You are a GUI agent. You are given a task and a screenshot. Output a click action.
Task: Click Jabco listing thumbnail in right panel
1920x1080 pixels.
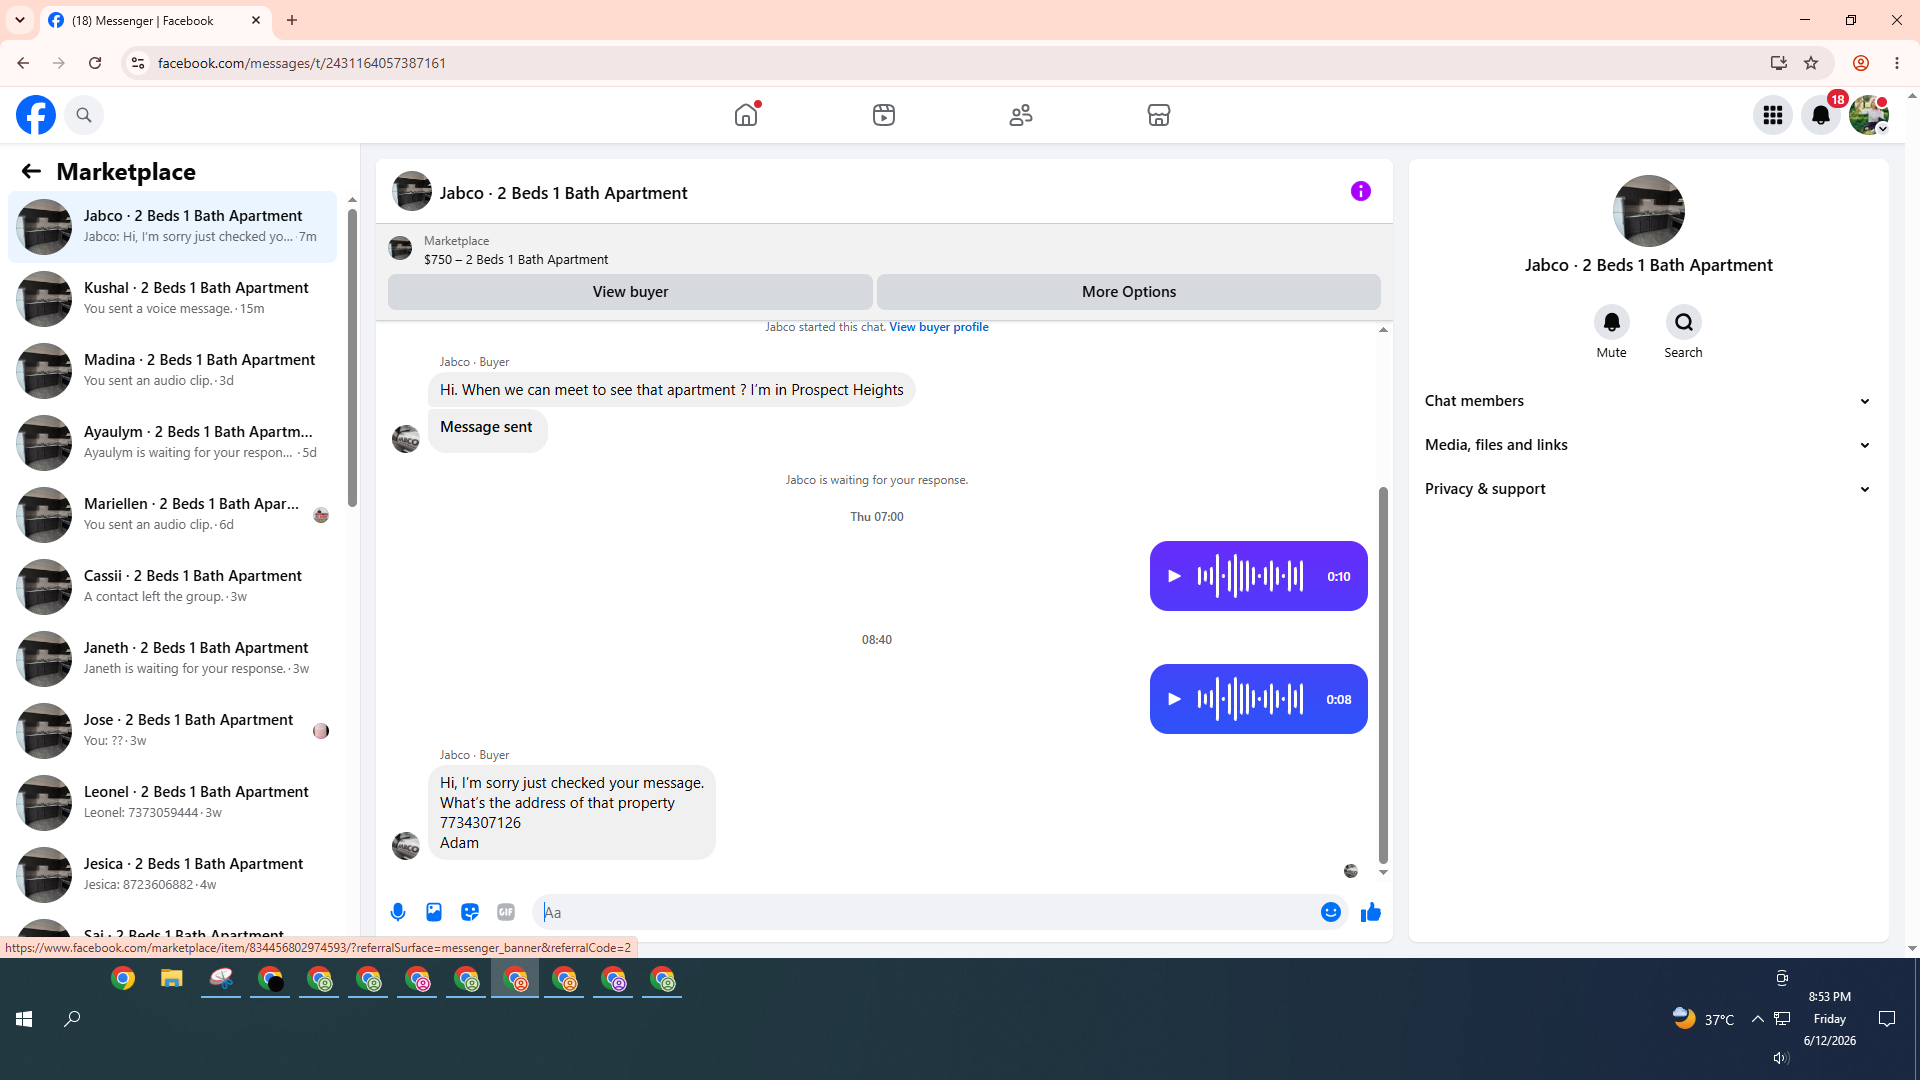(1649, 211)
